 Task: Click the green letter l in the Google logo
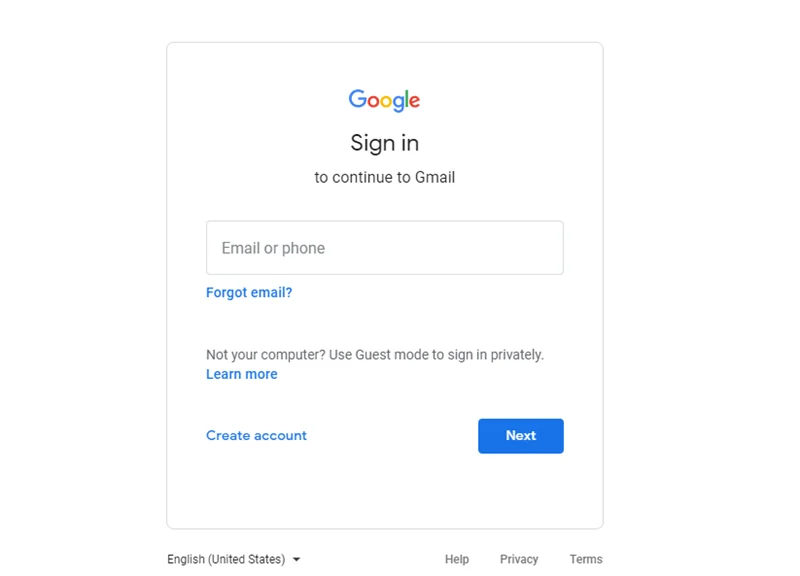pos(405,99)
